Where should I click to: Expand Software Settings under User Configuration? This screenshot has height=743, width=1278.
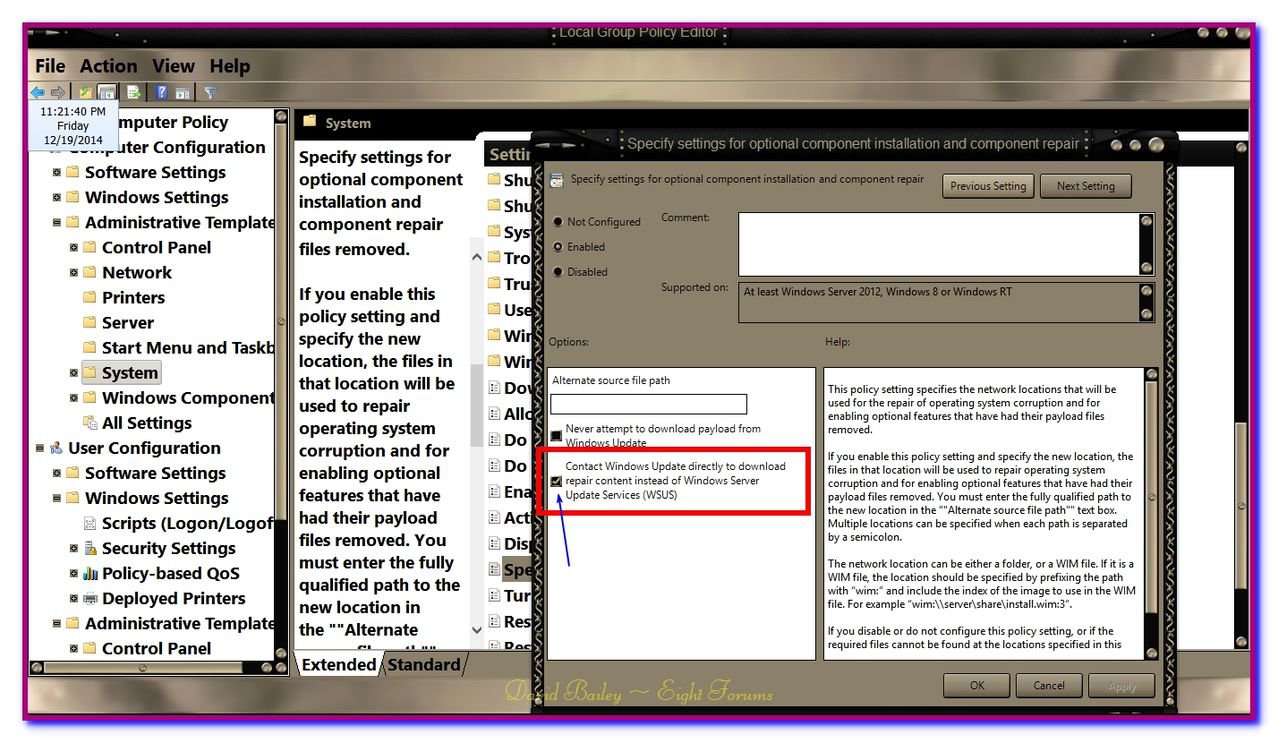point(57,473)
